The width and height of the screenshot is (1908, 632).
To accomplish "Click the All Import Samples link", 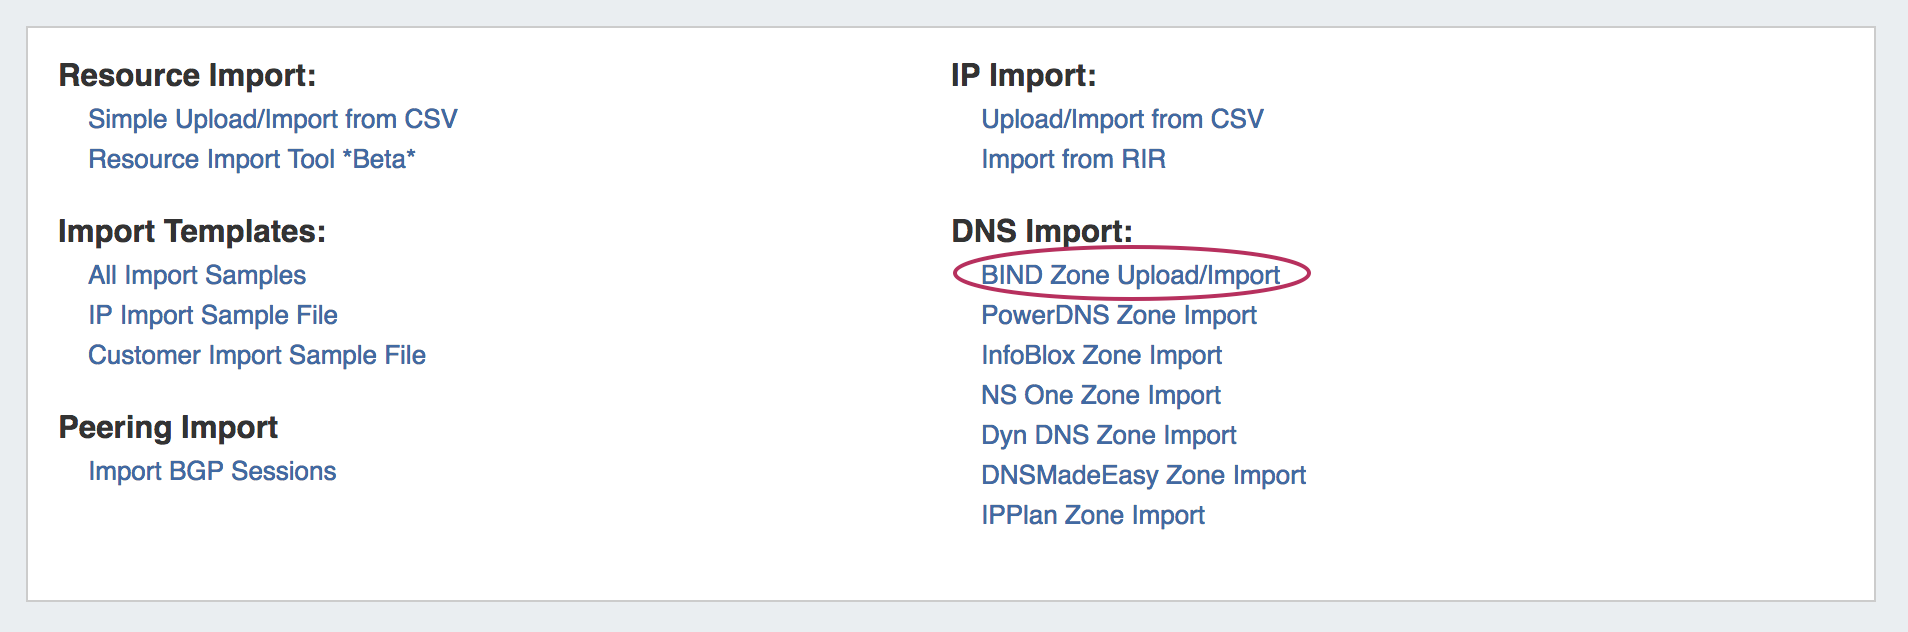I will (x=197, y=275).
